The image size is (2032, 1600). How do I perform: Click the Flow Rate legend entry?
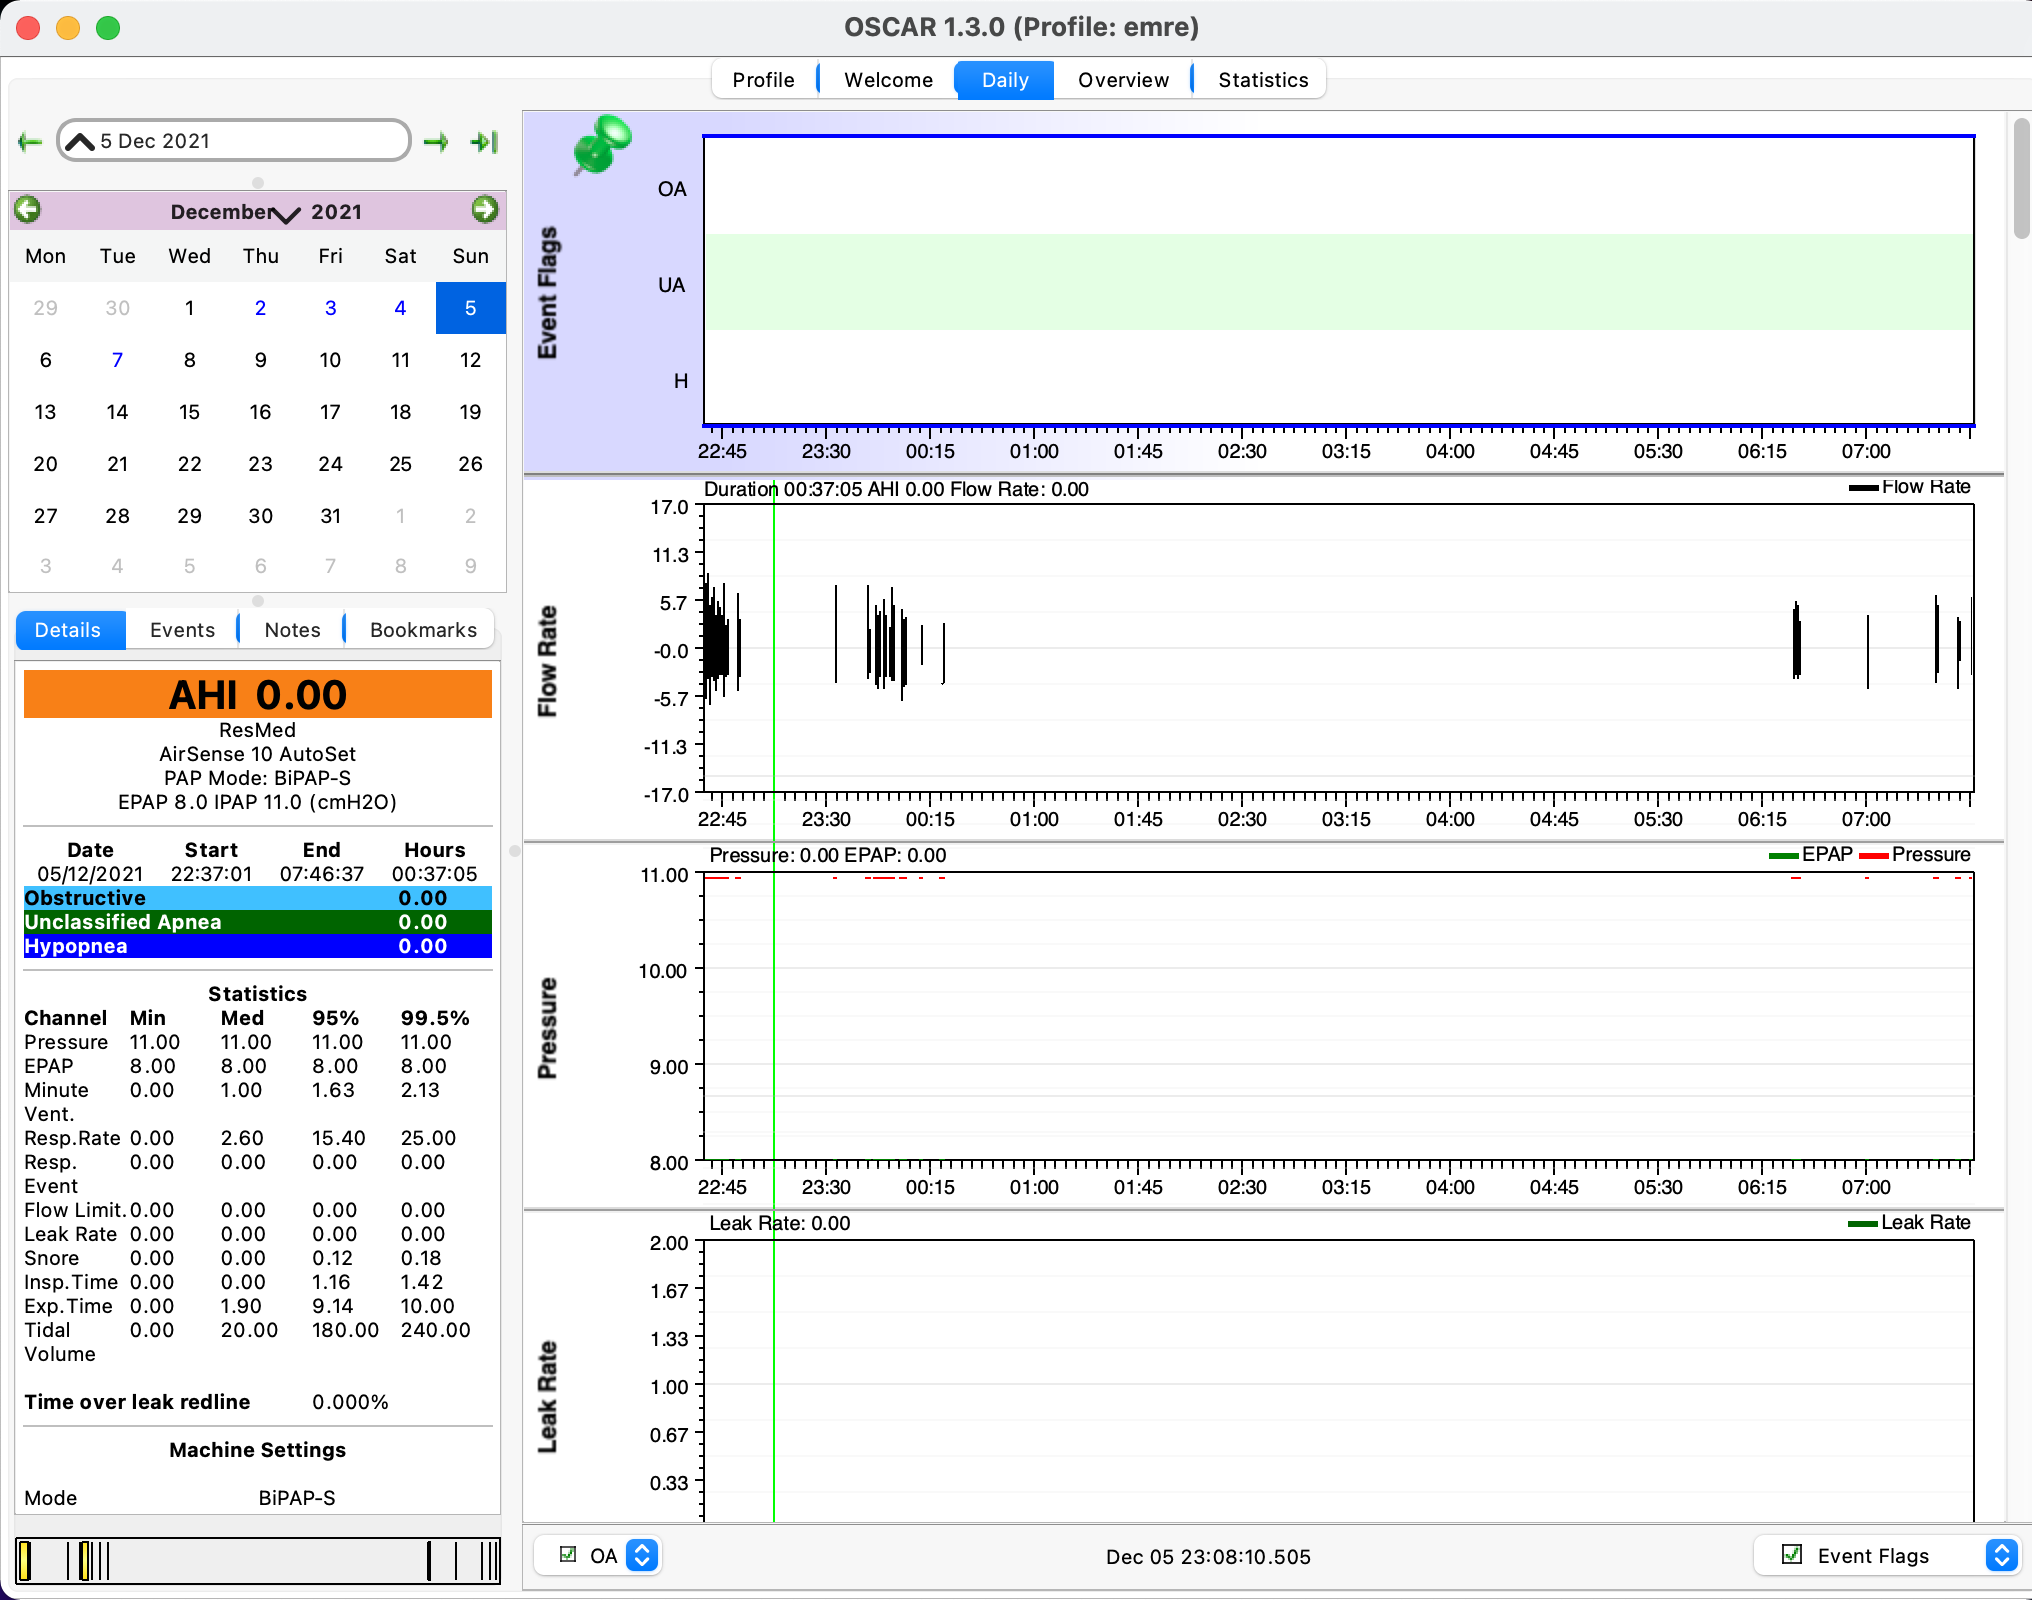tap(1910, 487)
